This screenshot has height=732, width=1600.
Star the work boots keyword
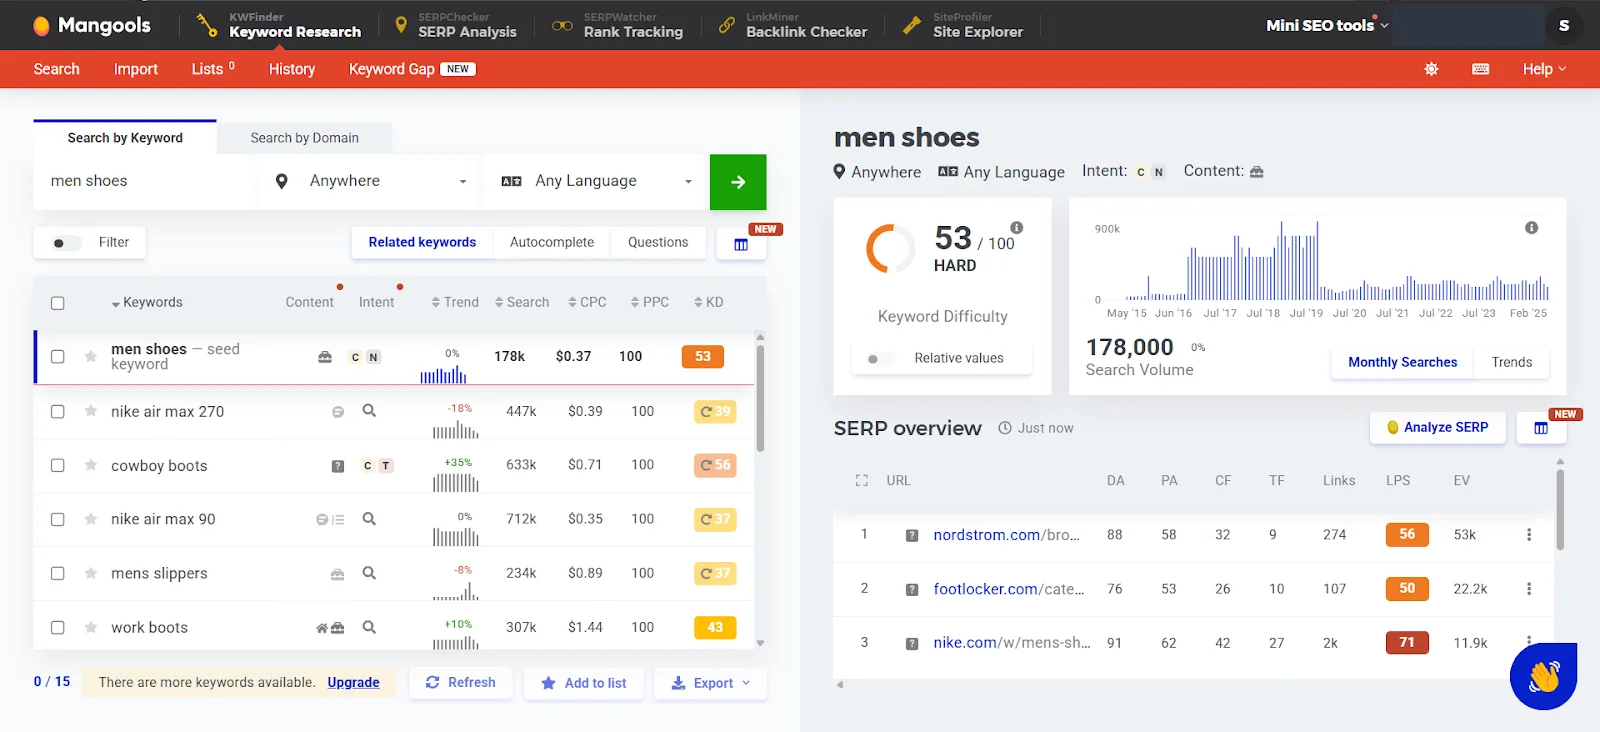(x=91, y=627)
